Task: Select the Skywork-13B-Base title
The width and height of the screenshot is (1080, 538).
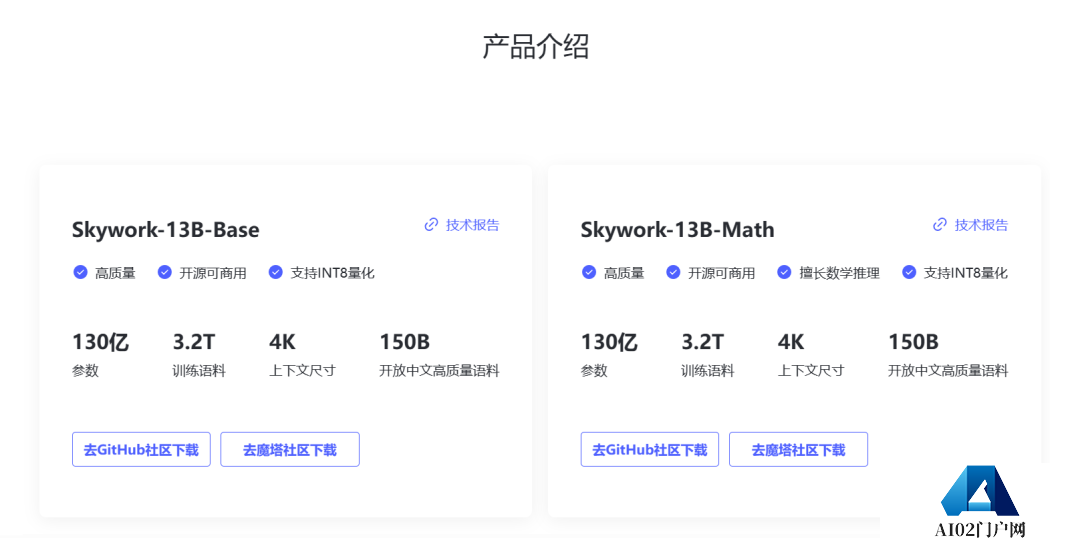Action: [166, 229]
